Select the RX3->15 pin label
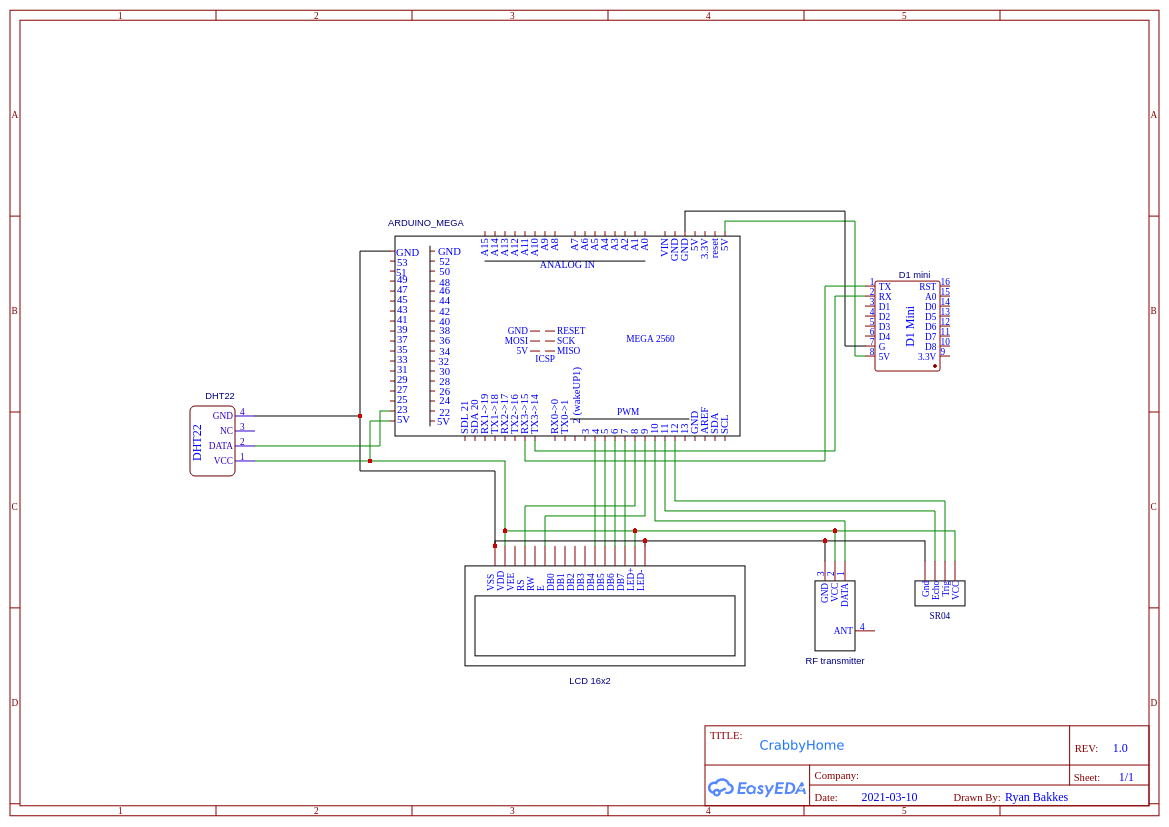Image resolution: width=1169 pixels, height=827 pixels. point(524,414)
